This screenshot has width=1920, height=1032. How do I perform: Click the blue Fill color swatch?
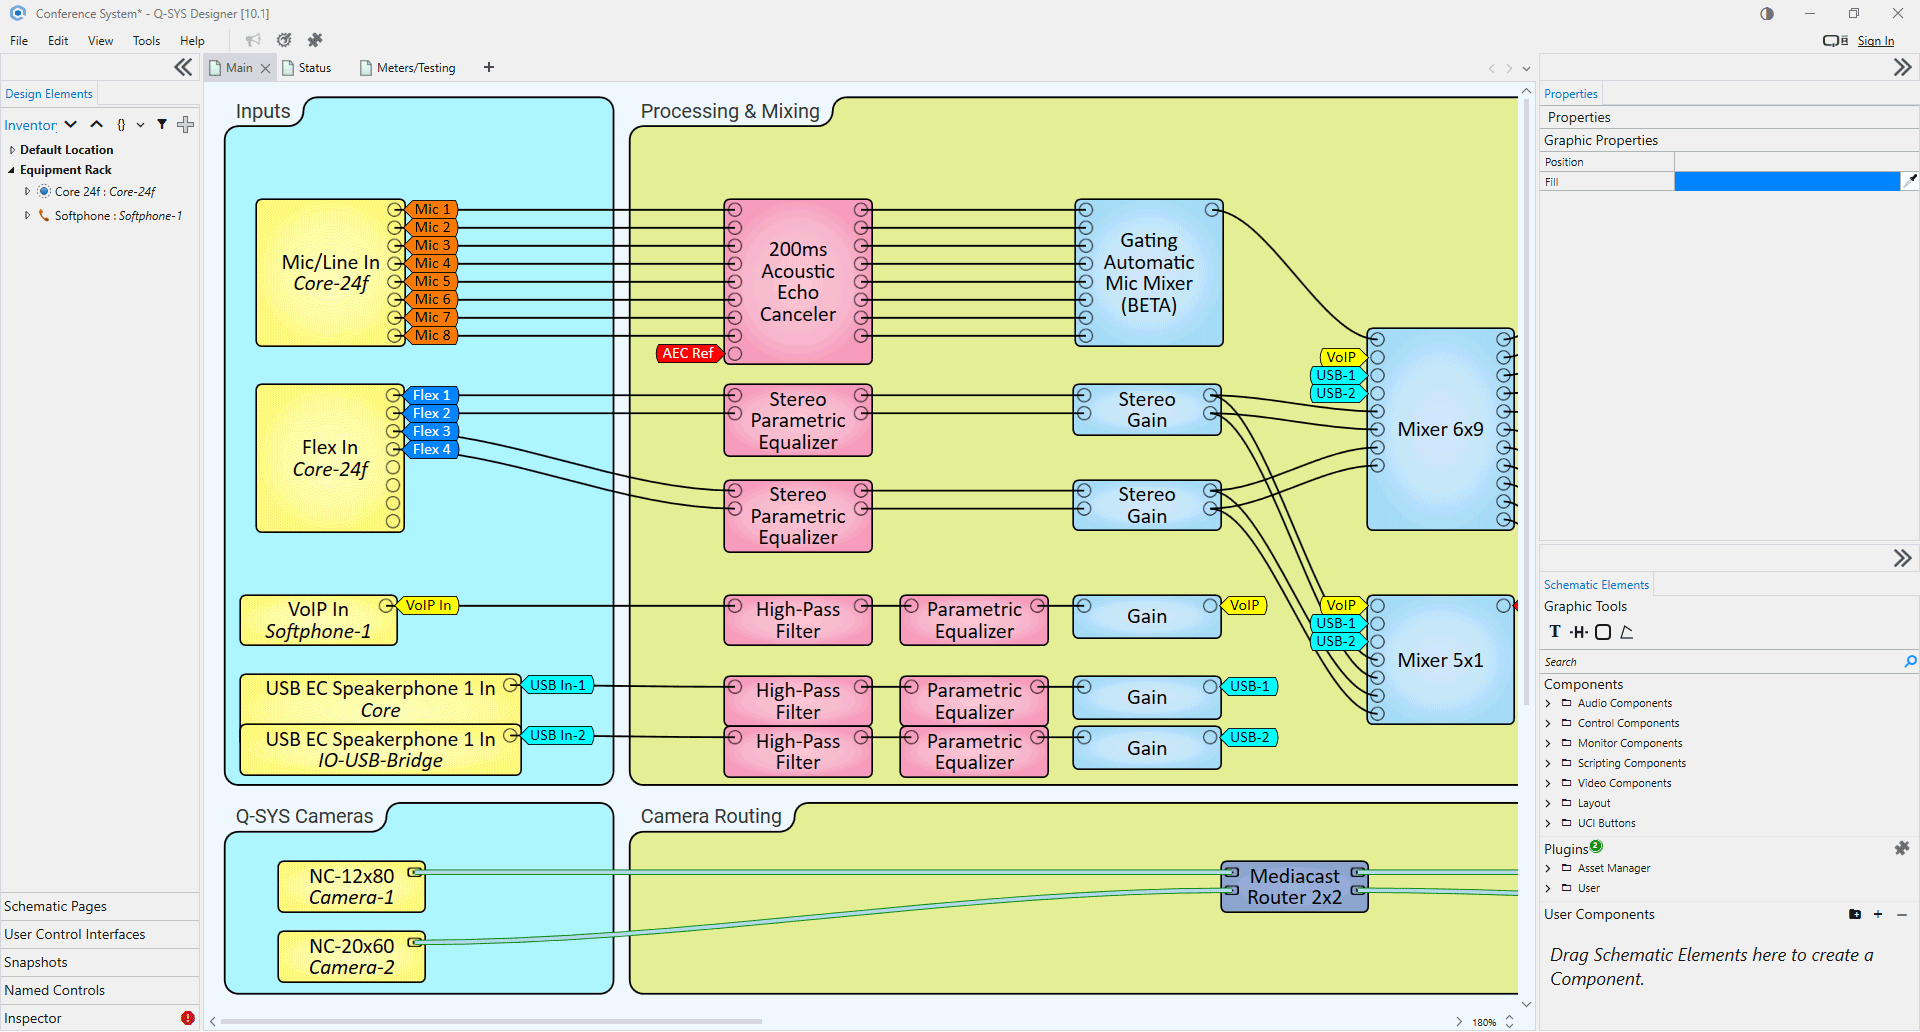coord(1786,181)
